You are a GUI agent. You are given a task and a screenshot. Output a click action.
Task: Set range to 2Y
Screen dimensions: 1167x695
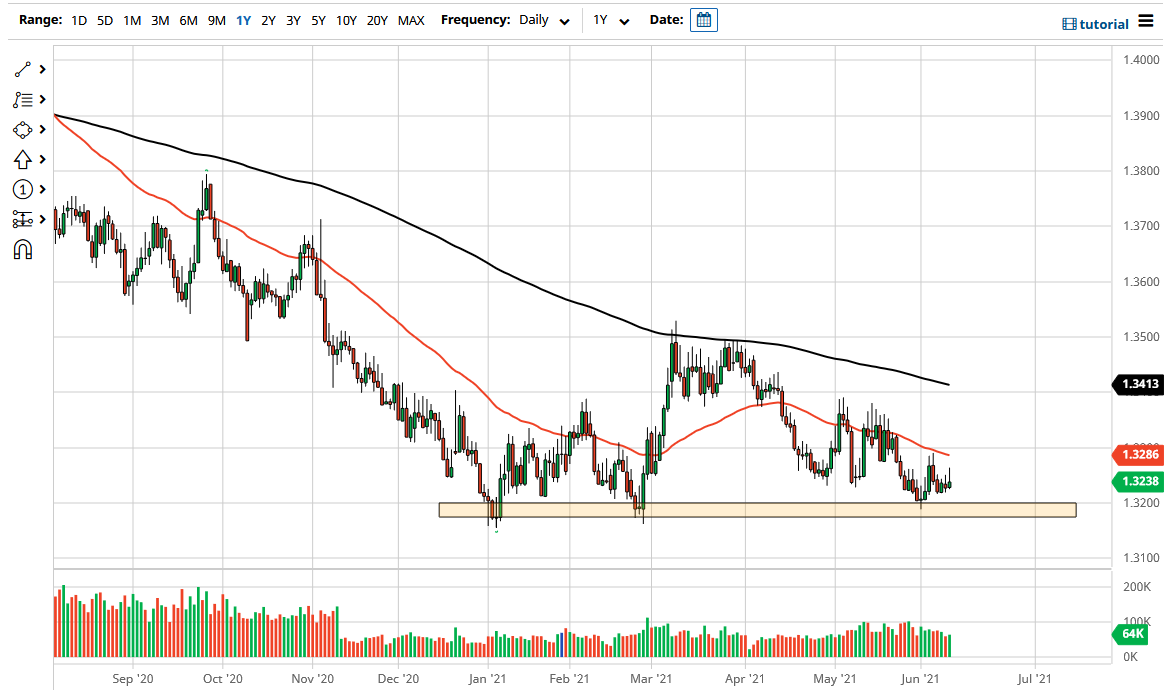click(269, 21)
